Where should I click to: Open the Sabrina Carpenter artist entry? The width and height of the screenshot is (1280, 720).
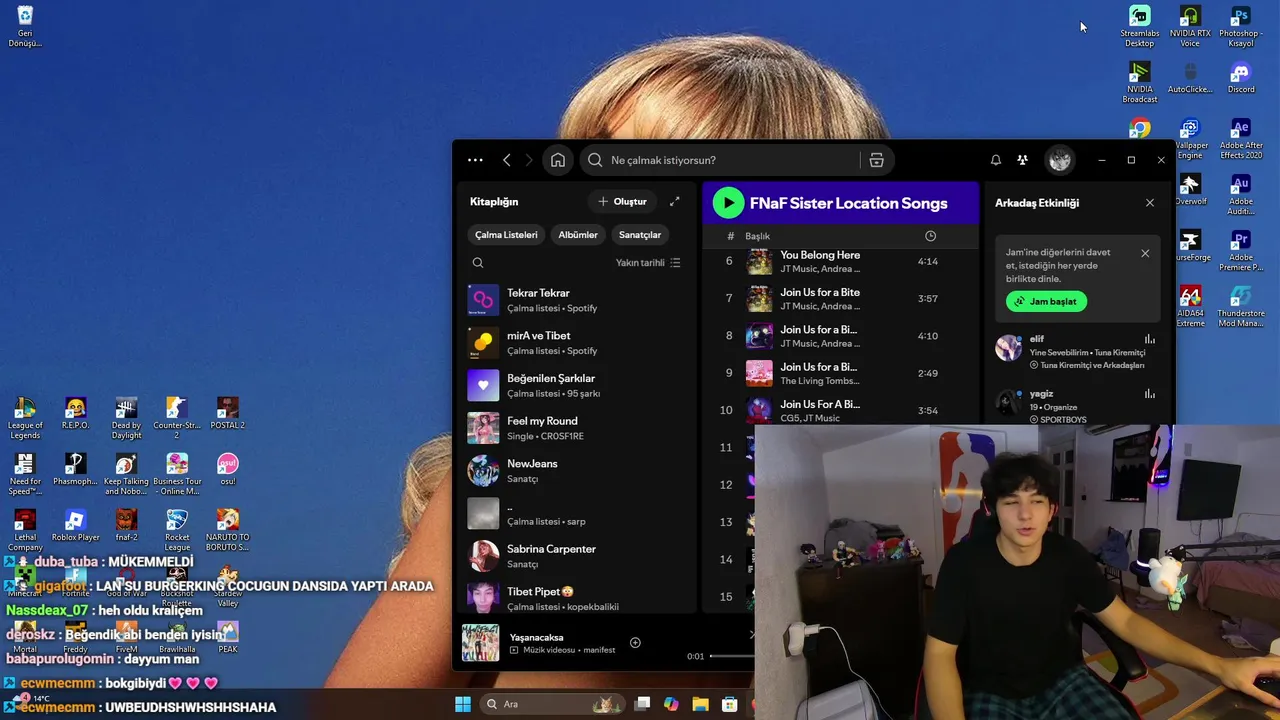point(577,556)
